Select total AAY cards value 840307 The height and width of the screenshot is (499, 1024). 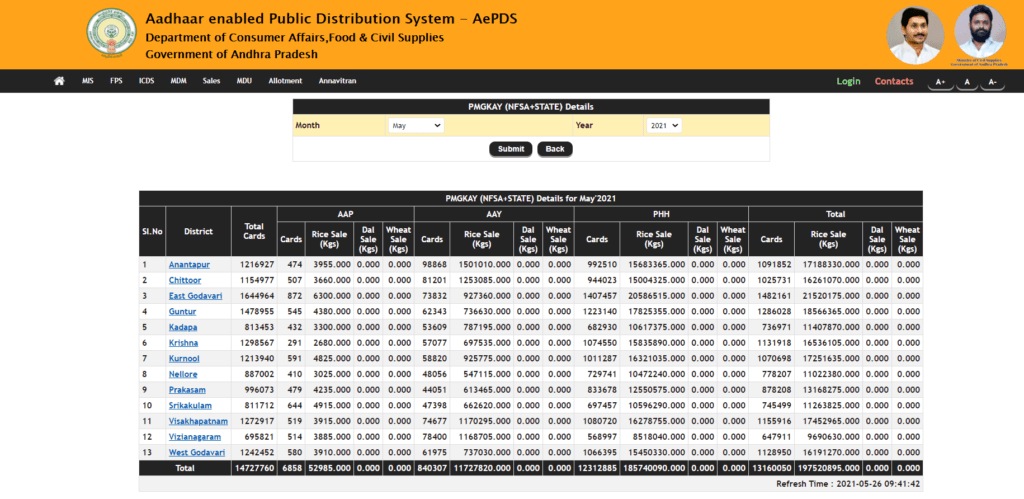432,468
